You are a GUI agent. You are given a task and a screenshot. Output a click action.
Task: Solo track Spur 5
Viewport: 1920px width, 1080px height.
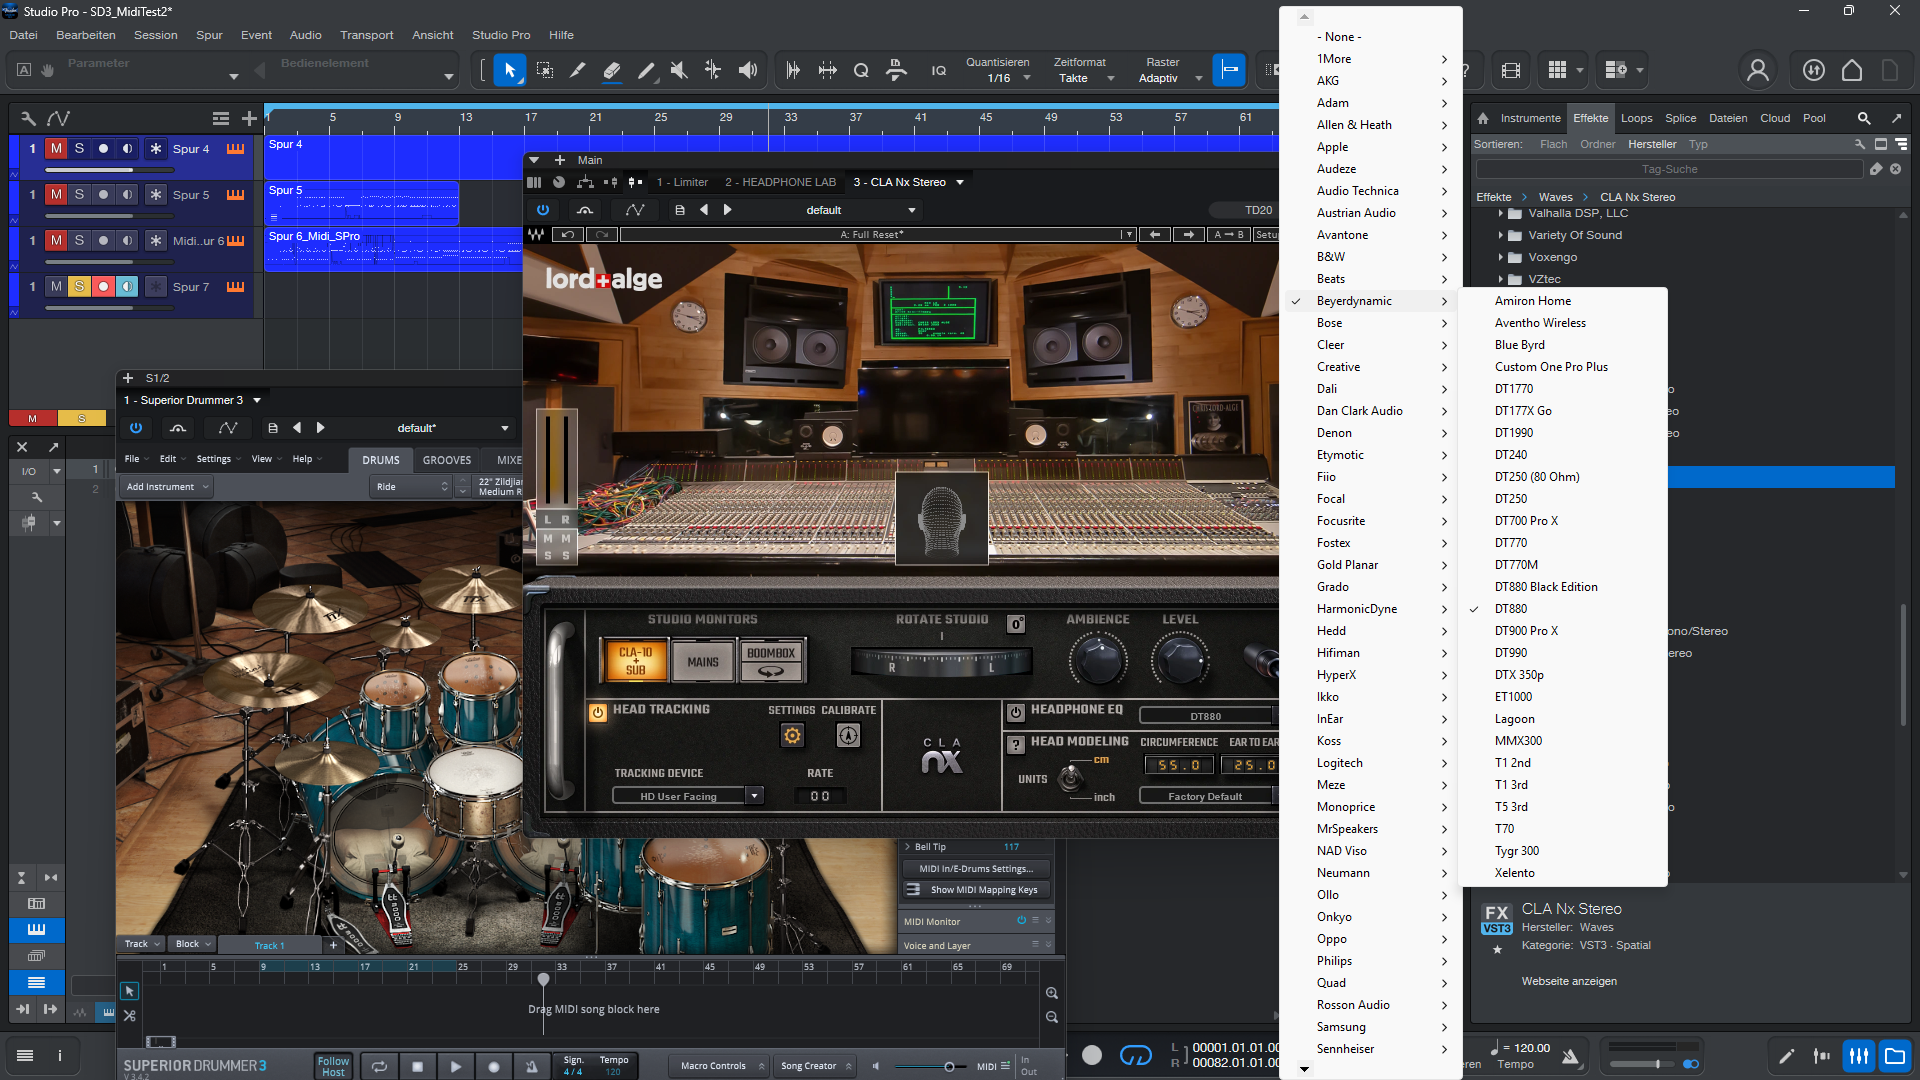point(79,194)
